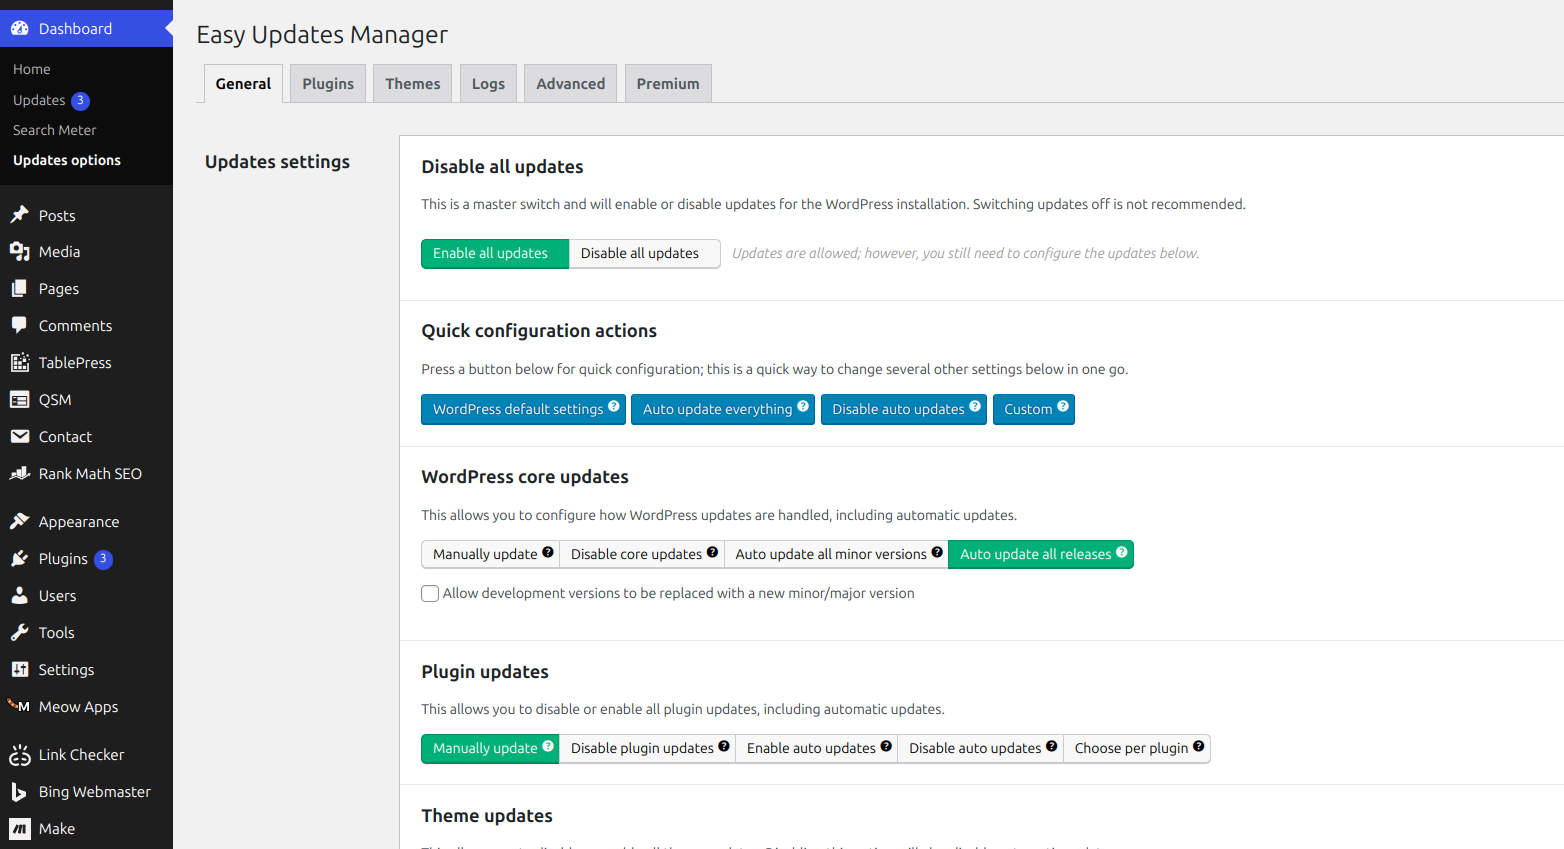Click the TablePress sidebar icon
This screenshot has height=849, width=1564.
click(20, 363)
